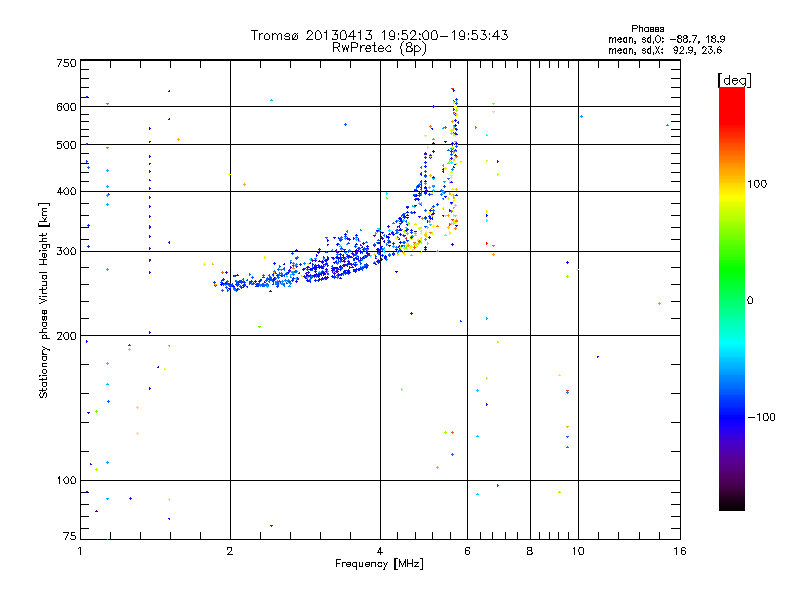Click the 'Phases' header text
Image resolution: width=800 pixels, height=600 pixels.
click(x=647, y=29)
